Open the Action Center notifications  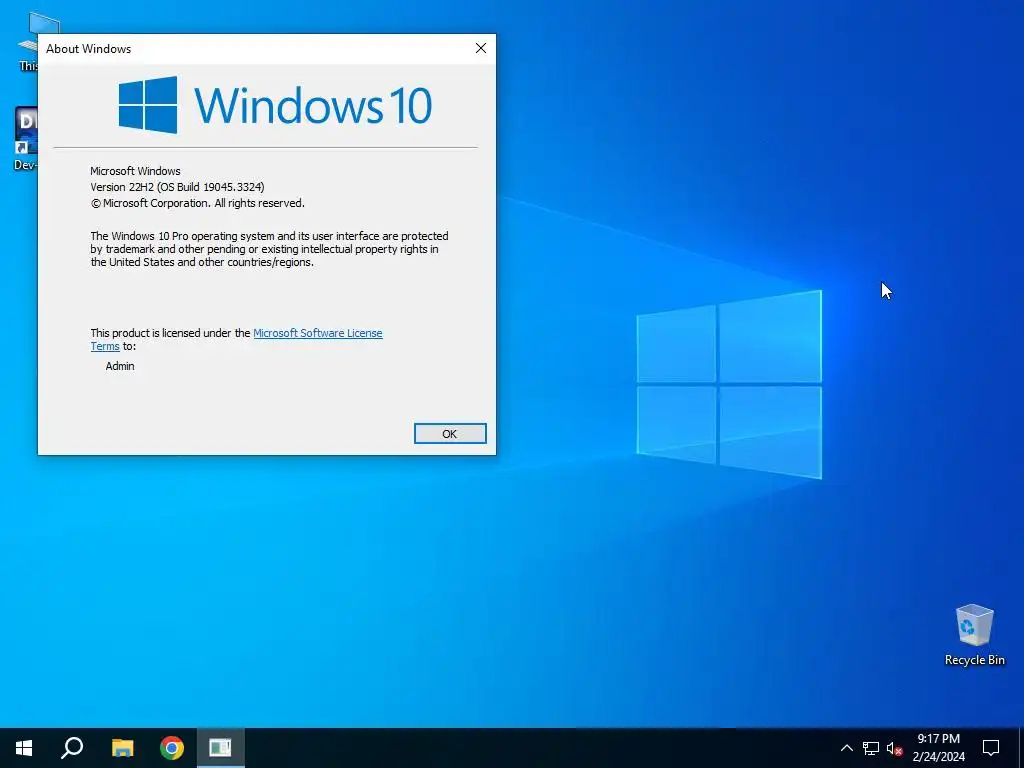(x=991, y=748)
